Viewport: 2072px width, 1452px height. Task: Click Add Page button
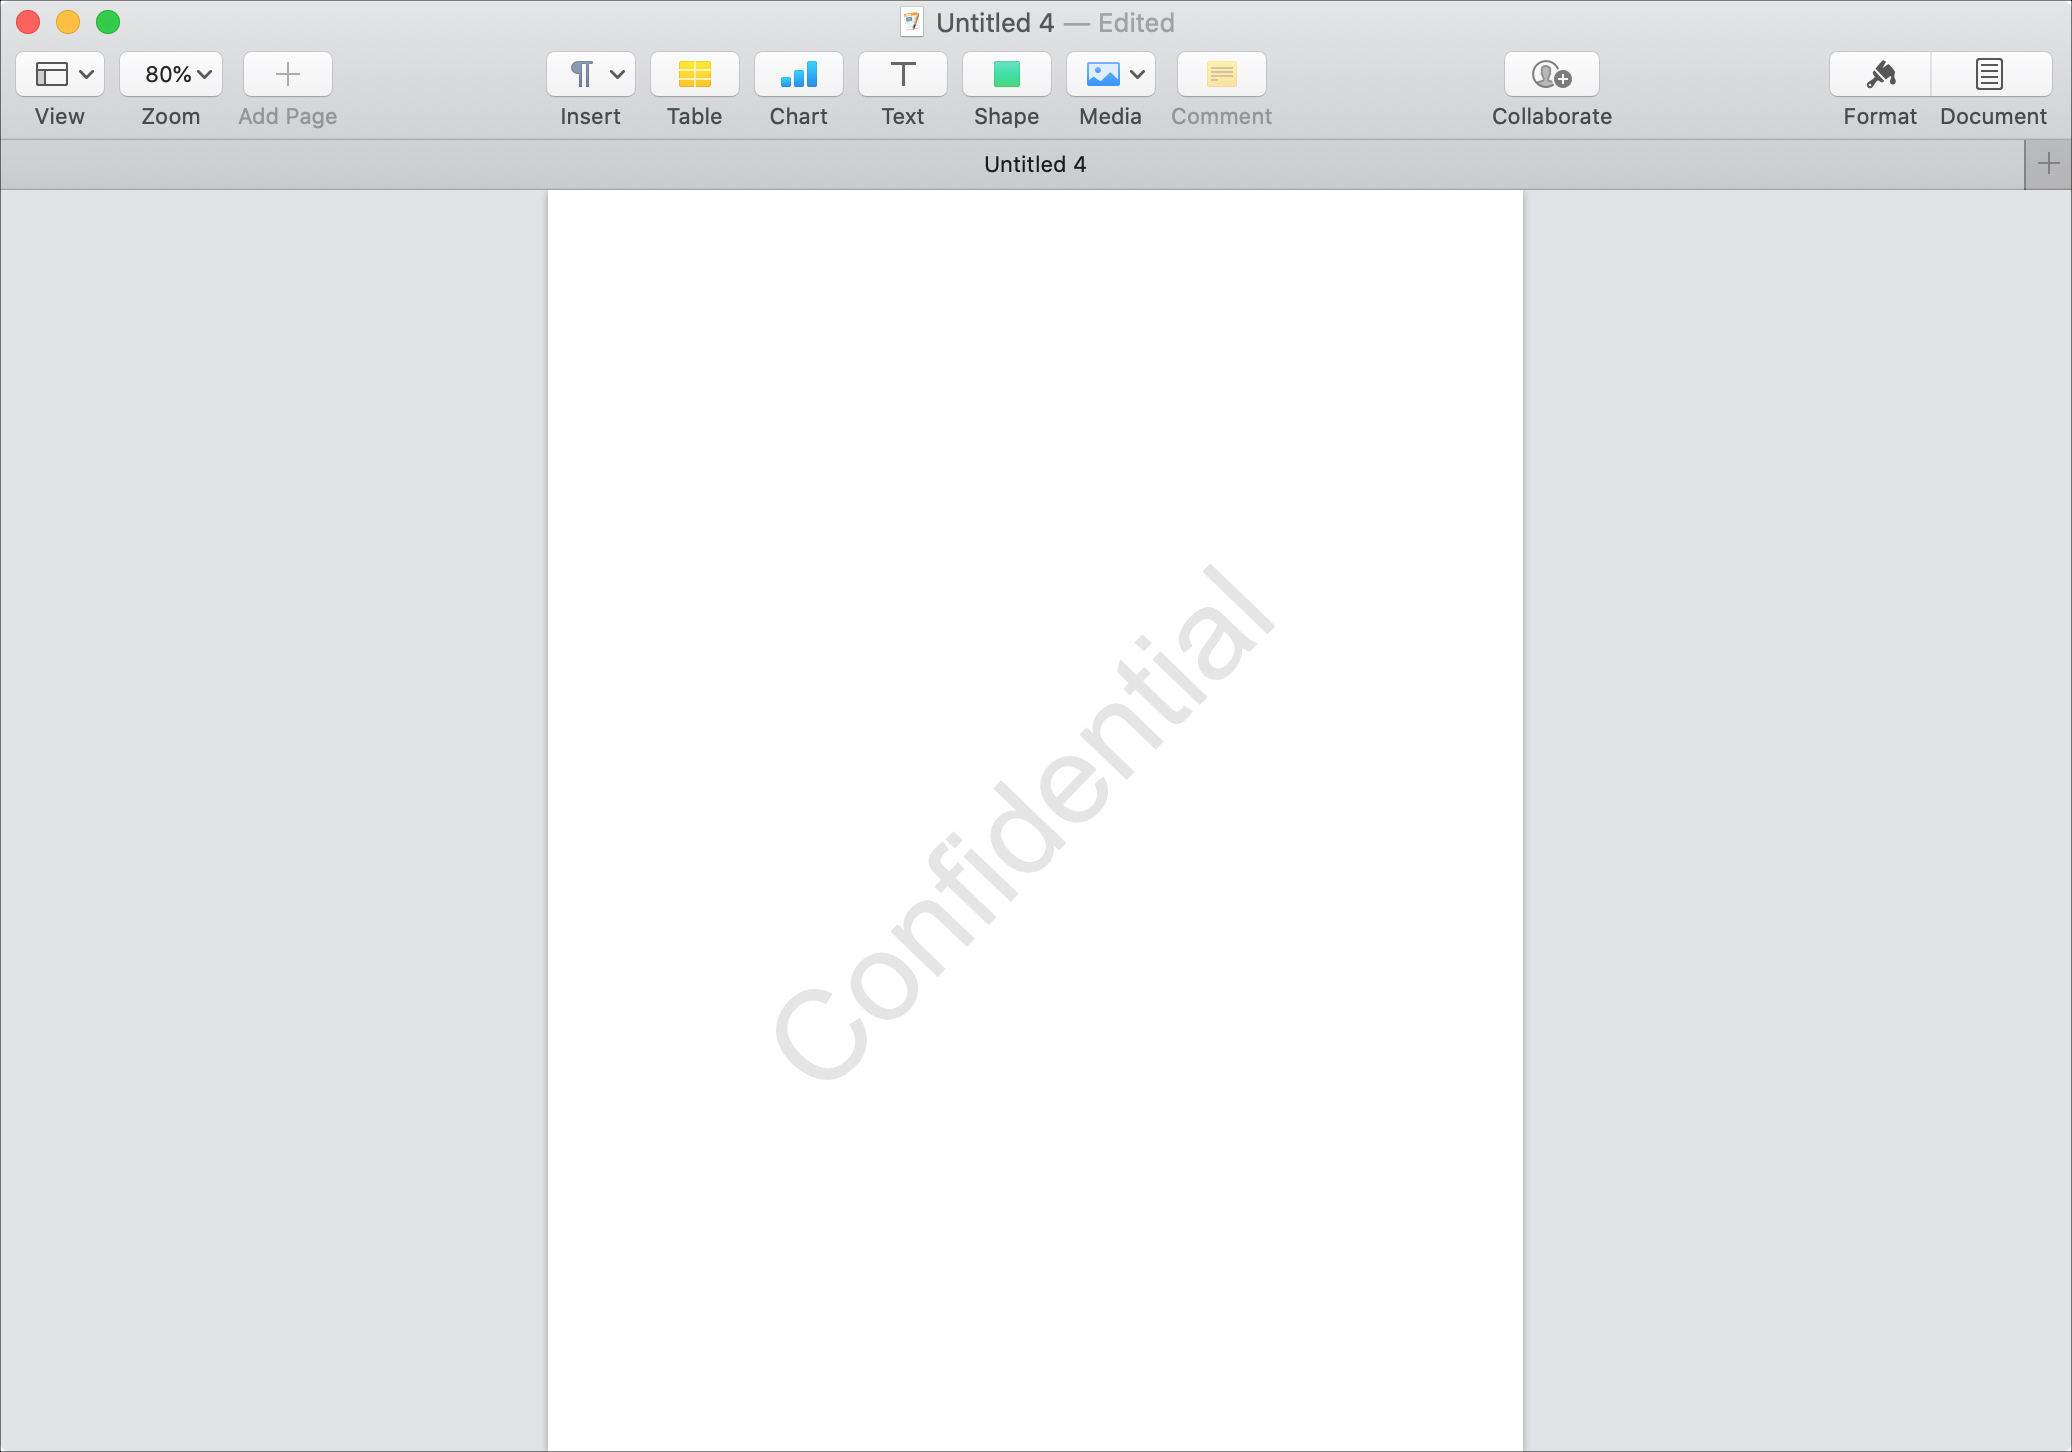pos(285,74)
